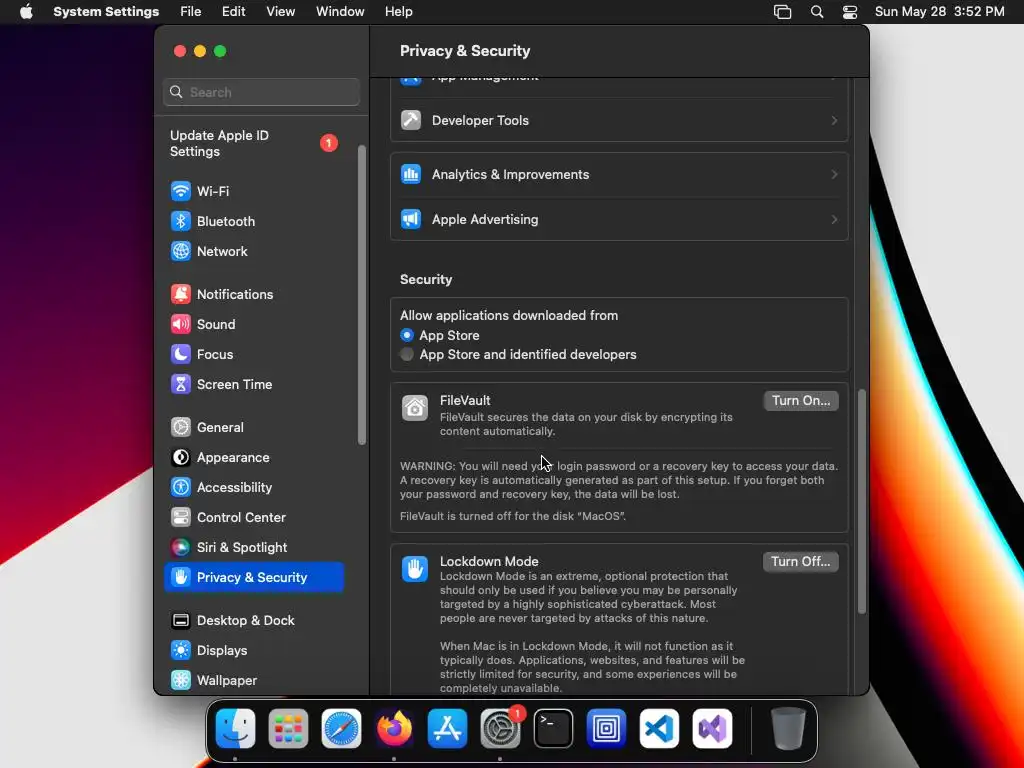Viewport: 1024px width, 768px height.
Task: Click Analytics & Improvements chart icon
Action: (411, 174)
